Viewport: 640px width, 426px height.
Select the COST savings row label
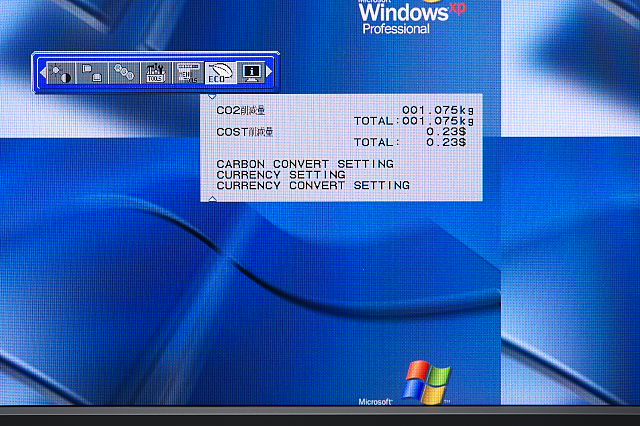pos(245,131)
